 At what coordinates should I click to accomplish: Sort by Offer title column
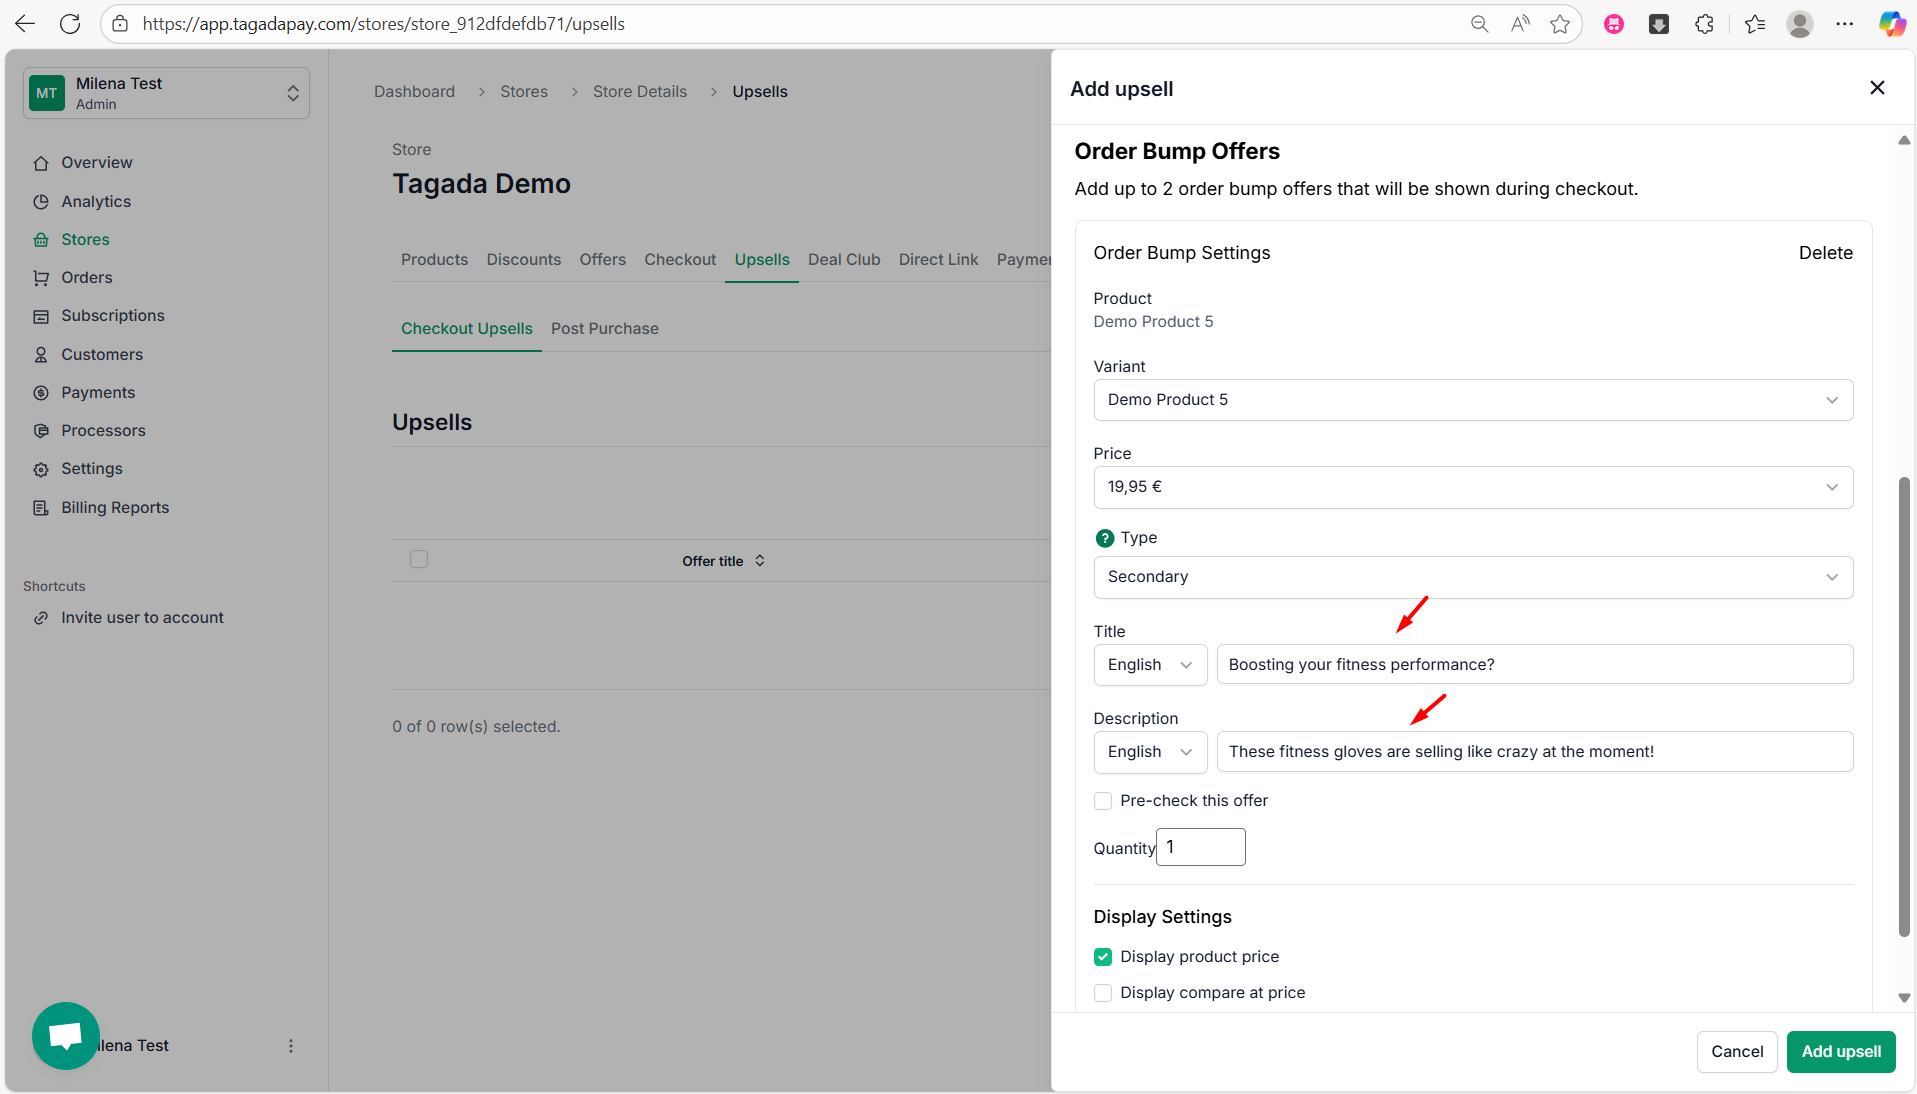[723, 561]
